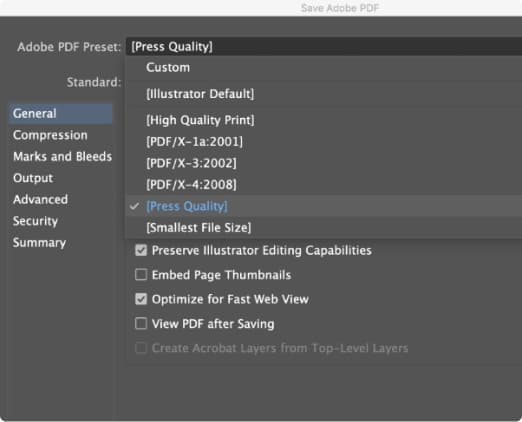Choose the PDF/X-3:2002 preset
522x422 pixels.
coord(323,163)
